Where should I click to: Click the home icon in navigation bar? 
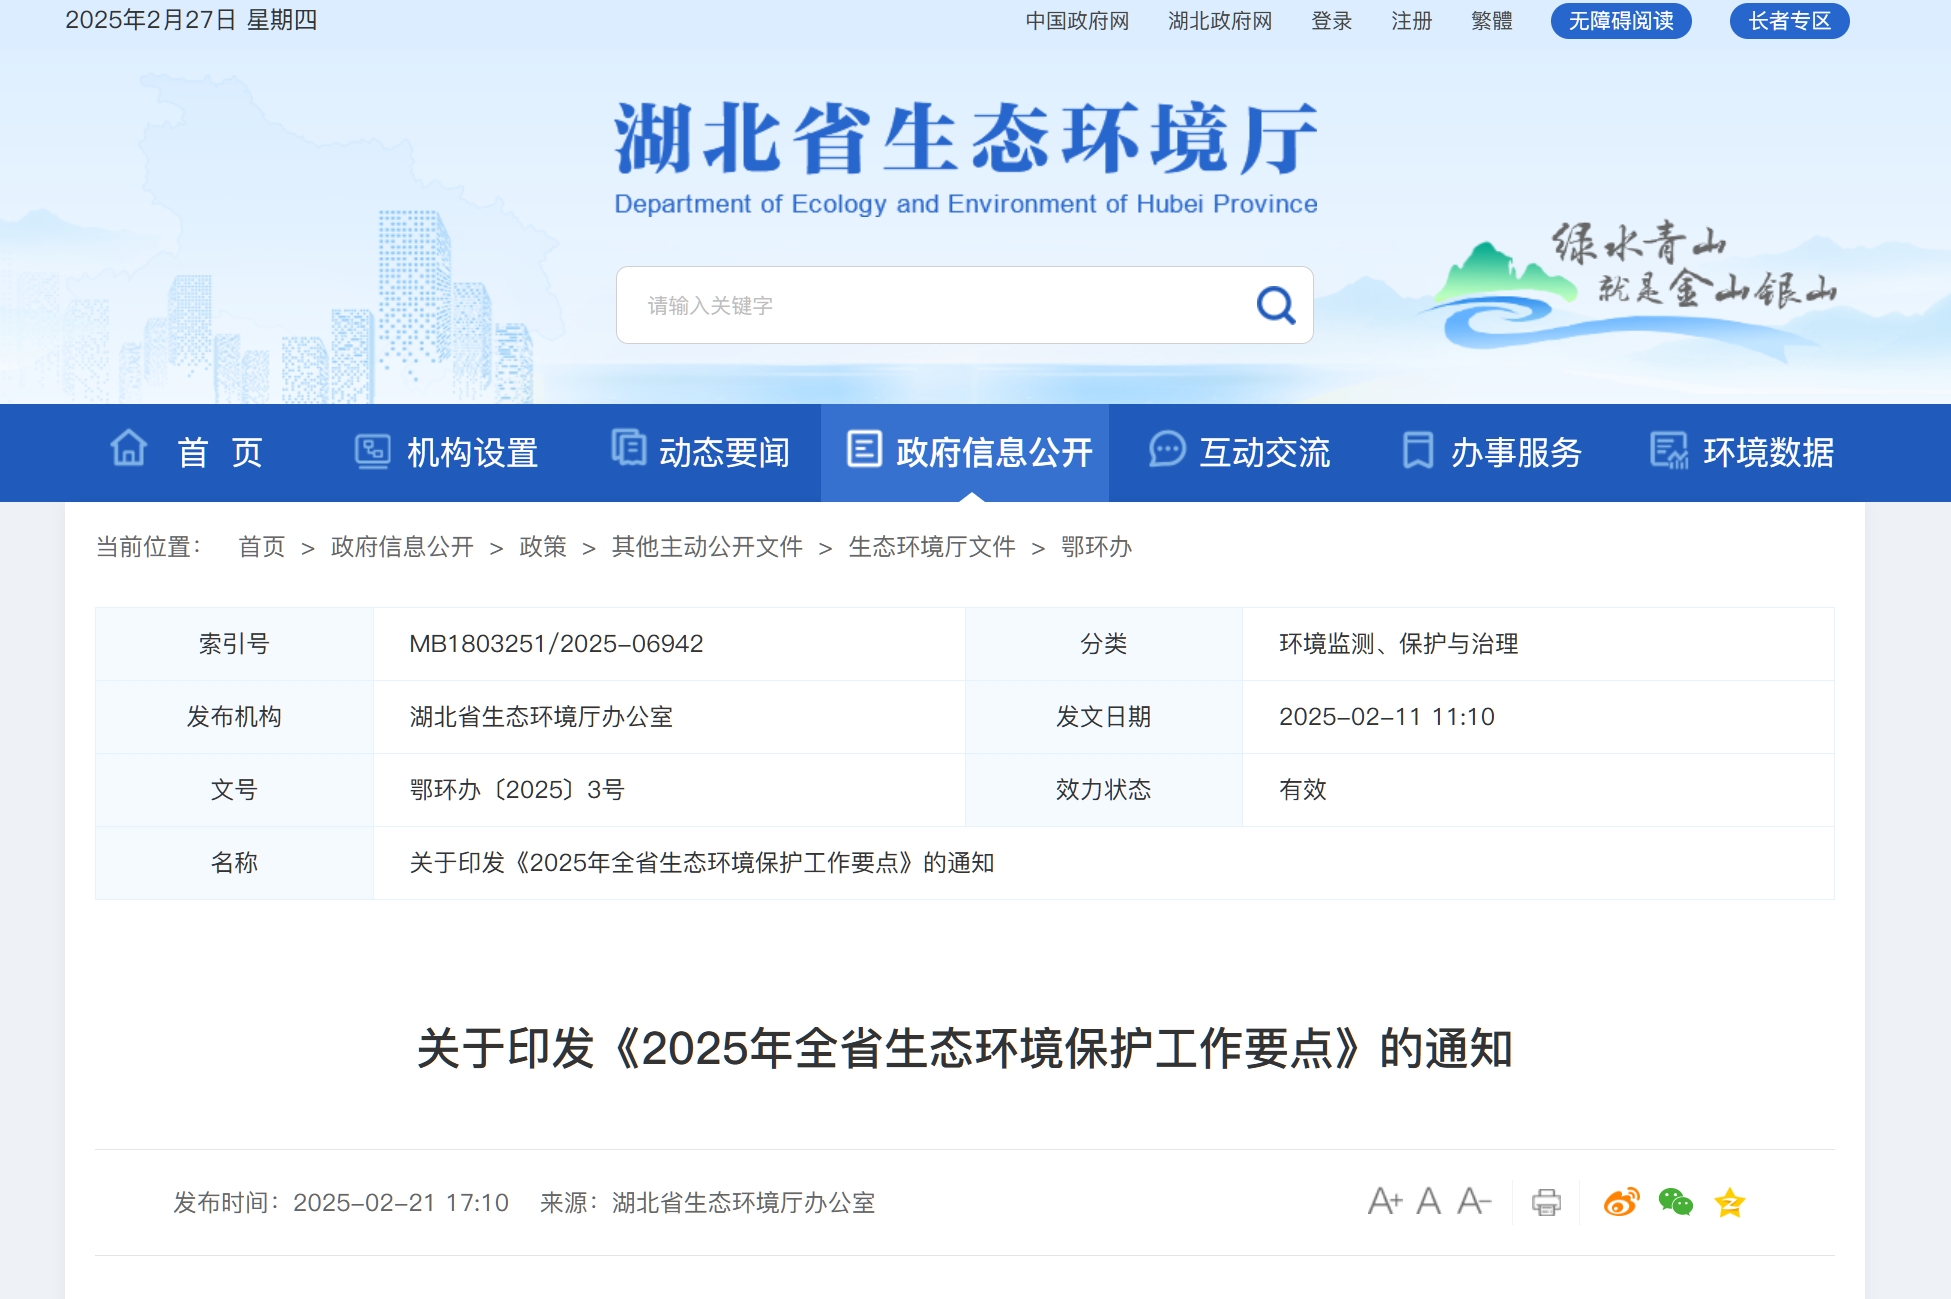(x=129, y=448)
